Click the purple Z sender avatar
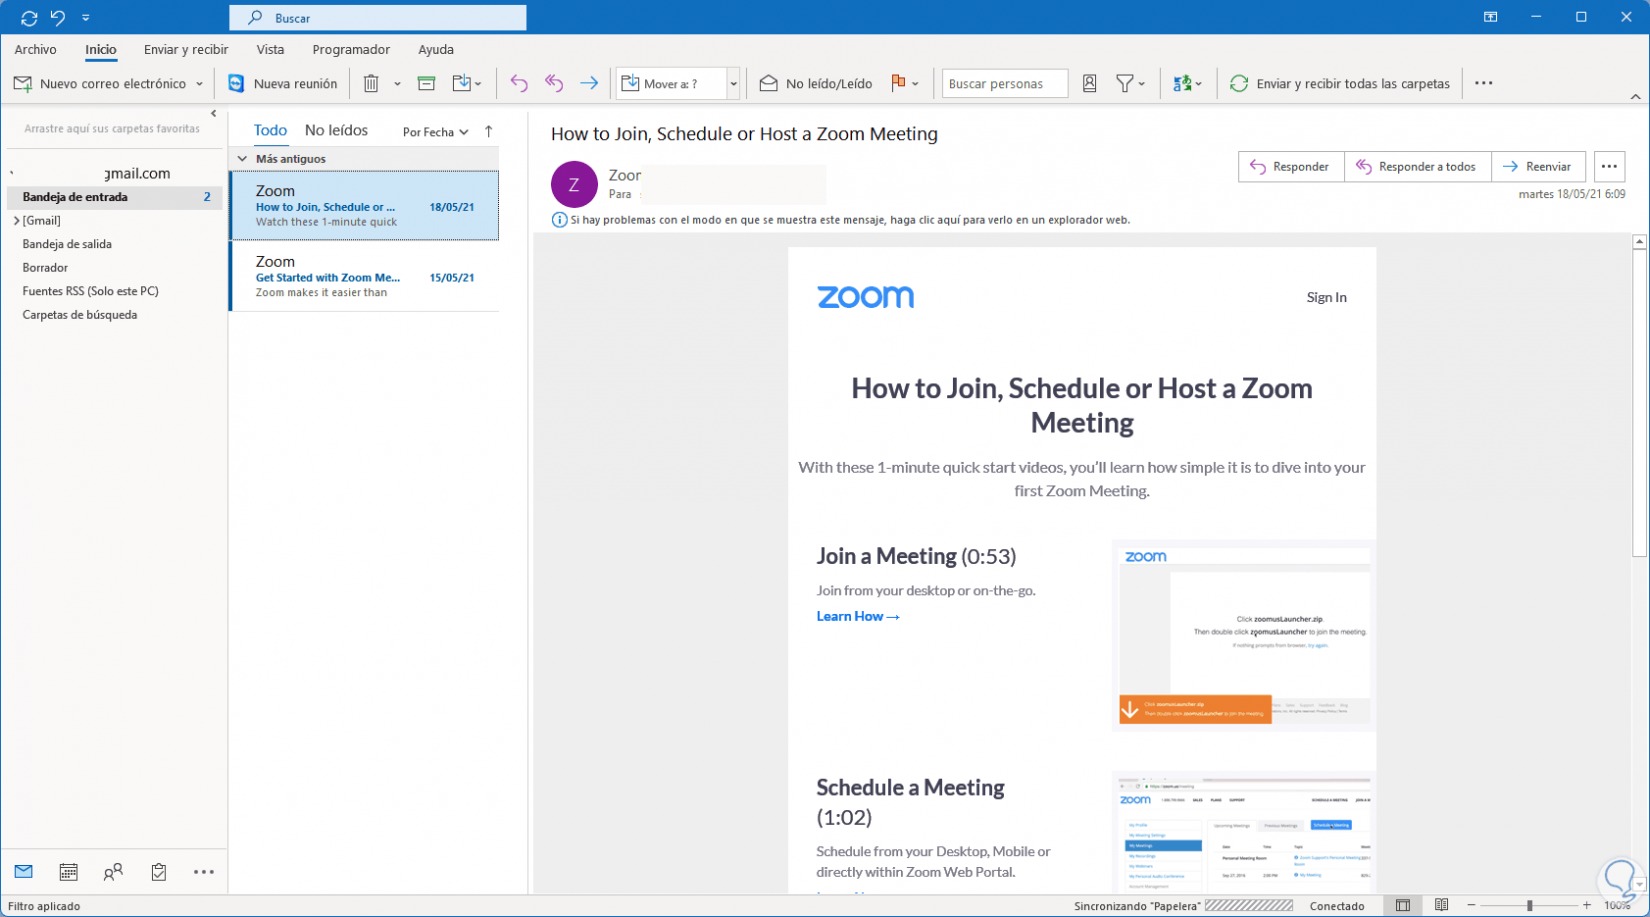 coord(574,184)
